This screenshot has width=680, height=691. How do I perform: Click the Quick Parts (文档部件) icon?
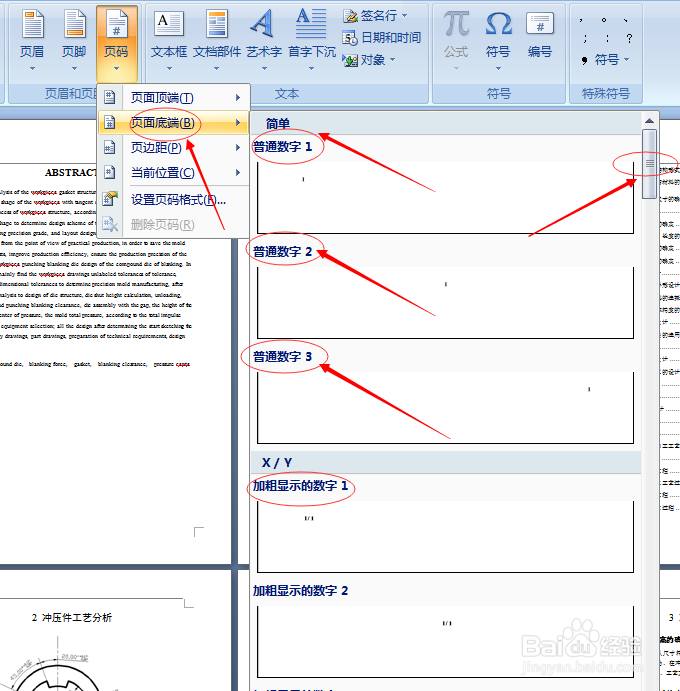click(217, 24)
